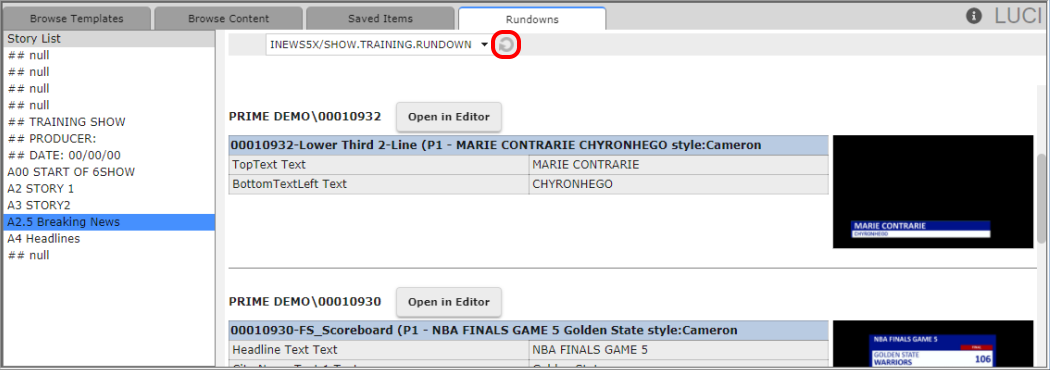
Task: Click the Headline Text Text label cell
Action: tap(378, 350)
